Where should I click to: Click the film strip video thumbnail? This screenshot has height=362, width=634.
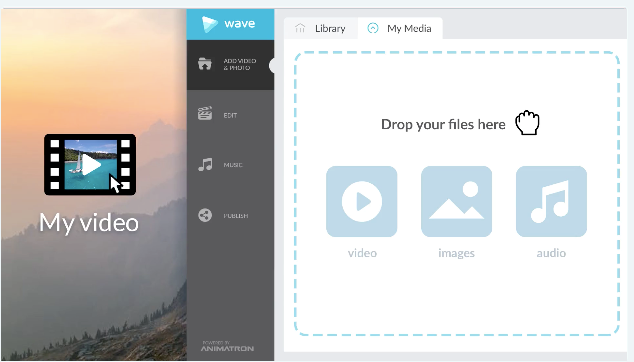click(90, 165)
